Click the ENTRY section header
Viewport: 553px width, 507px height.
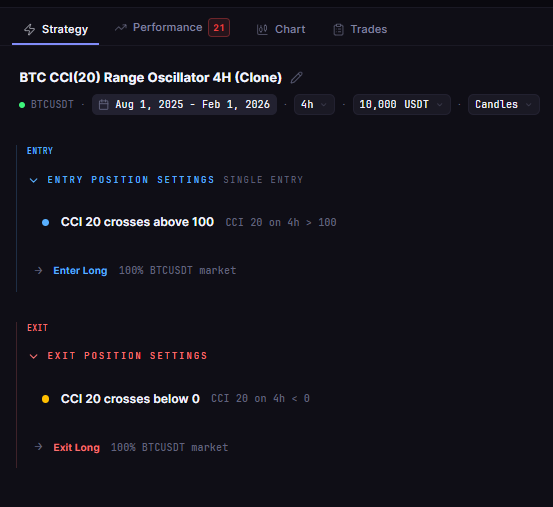(x=40, y=151)
